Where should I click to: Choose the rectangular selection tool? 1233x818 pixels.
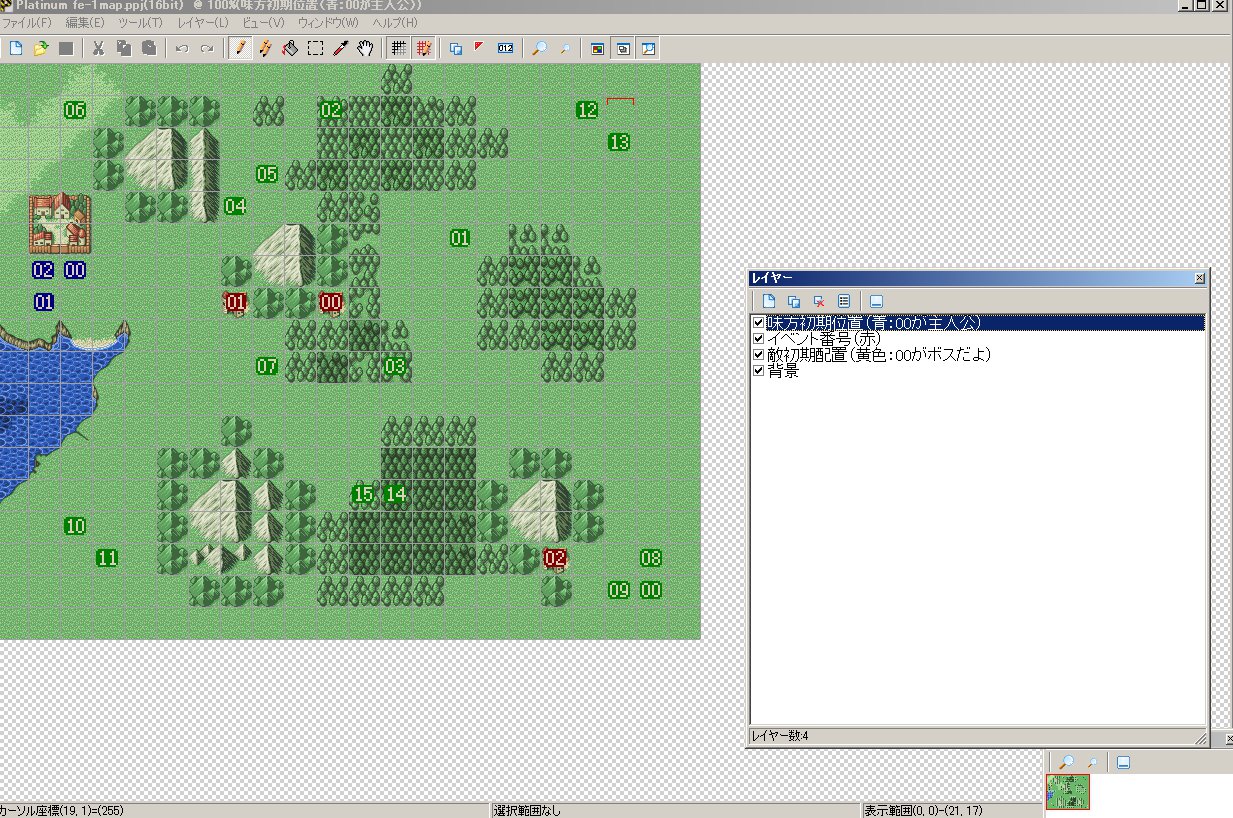[315, 48]
